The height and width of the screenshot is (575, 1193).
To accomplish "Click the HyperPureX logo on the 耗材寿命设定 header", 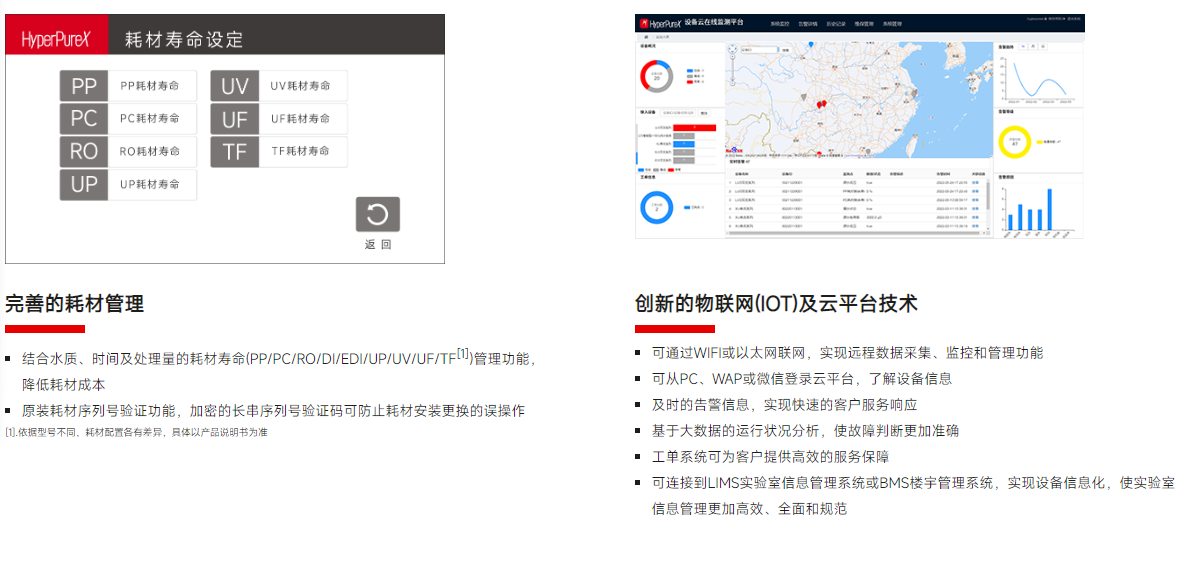I will click(x=56, y=39).
